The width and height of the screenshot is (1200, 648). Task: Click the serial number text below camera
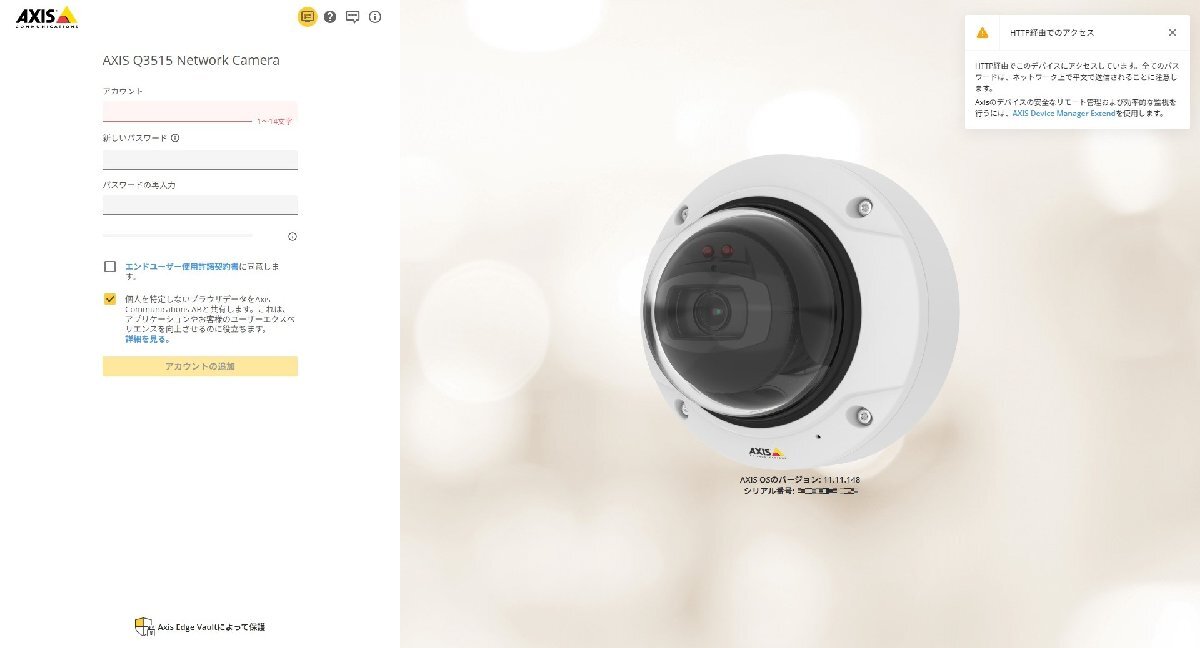pyautogui.click(x=800, y=491)
